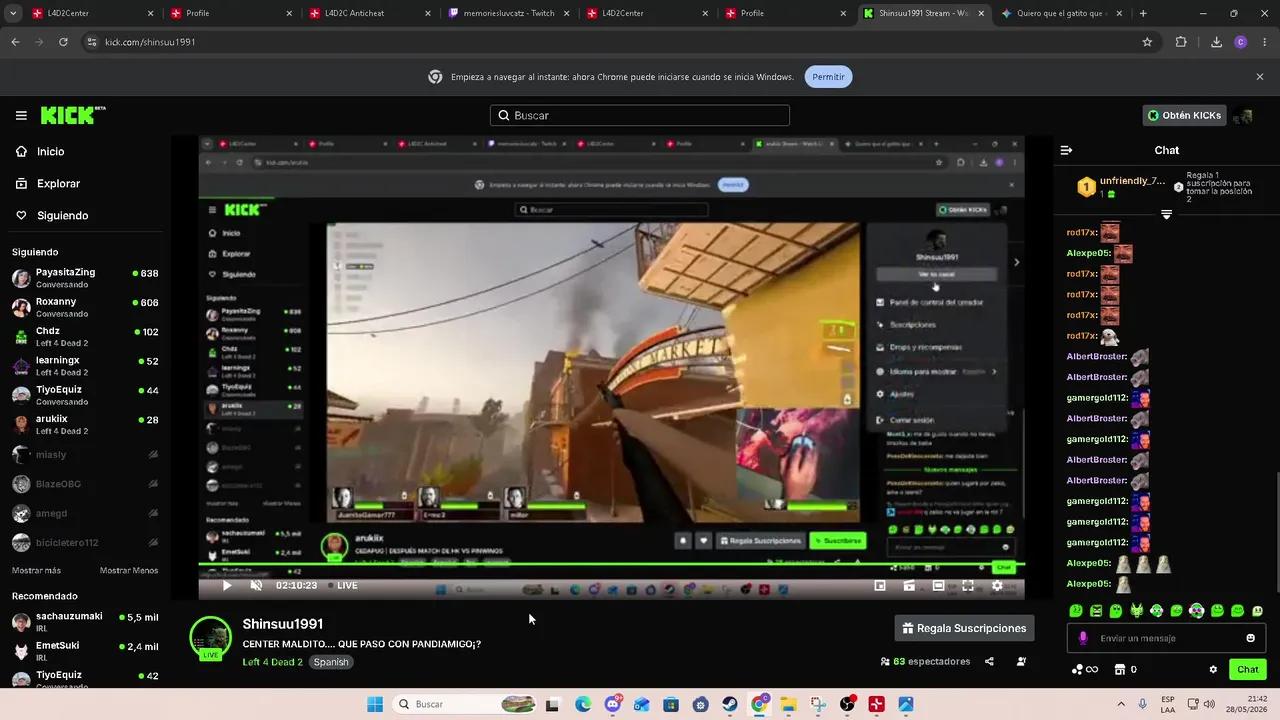Open a new browser tab
The height and width of the screenshot is (720, 1280).
tap(1143, 13)
